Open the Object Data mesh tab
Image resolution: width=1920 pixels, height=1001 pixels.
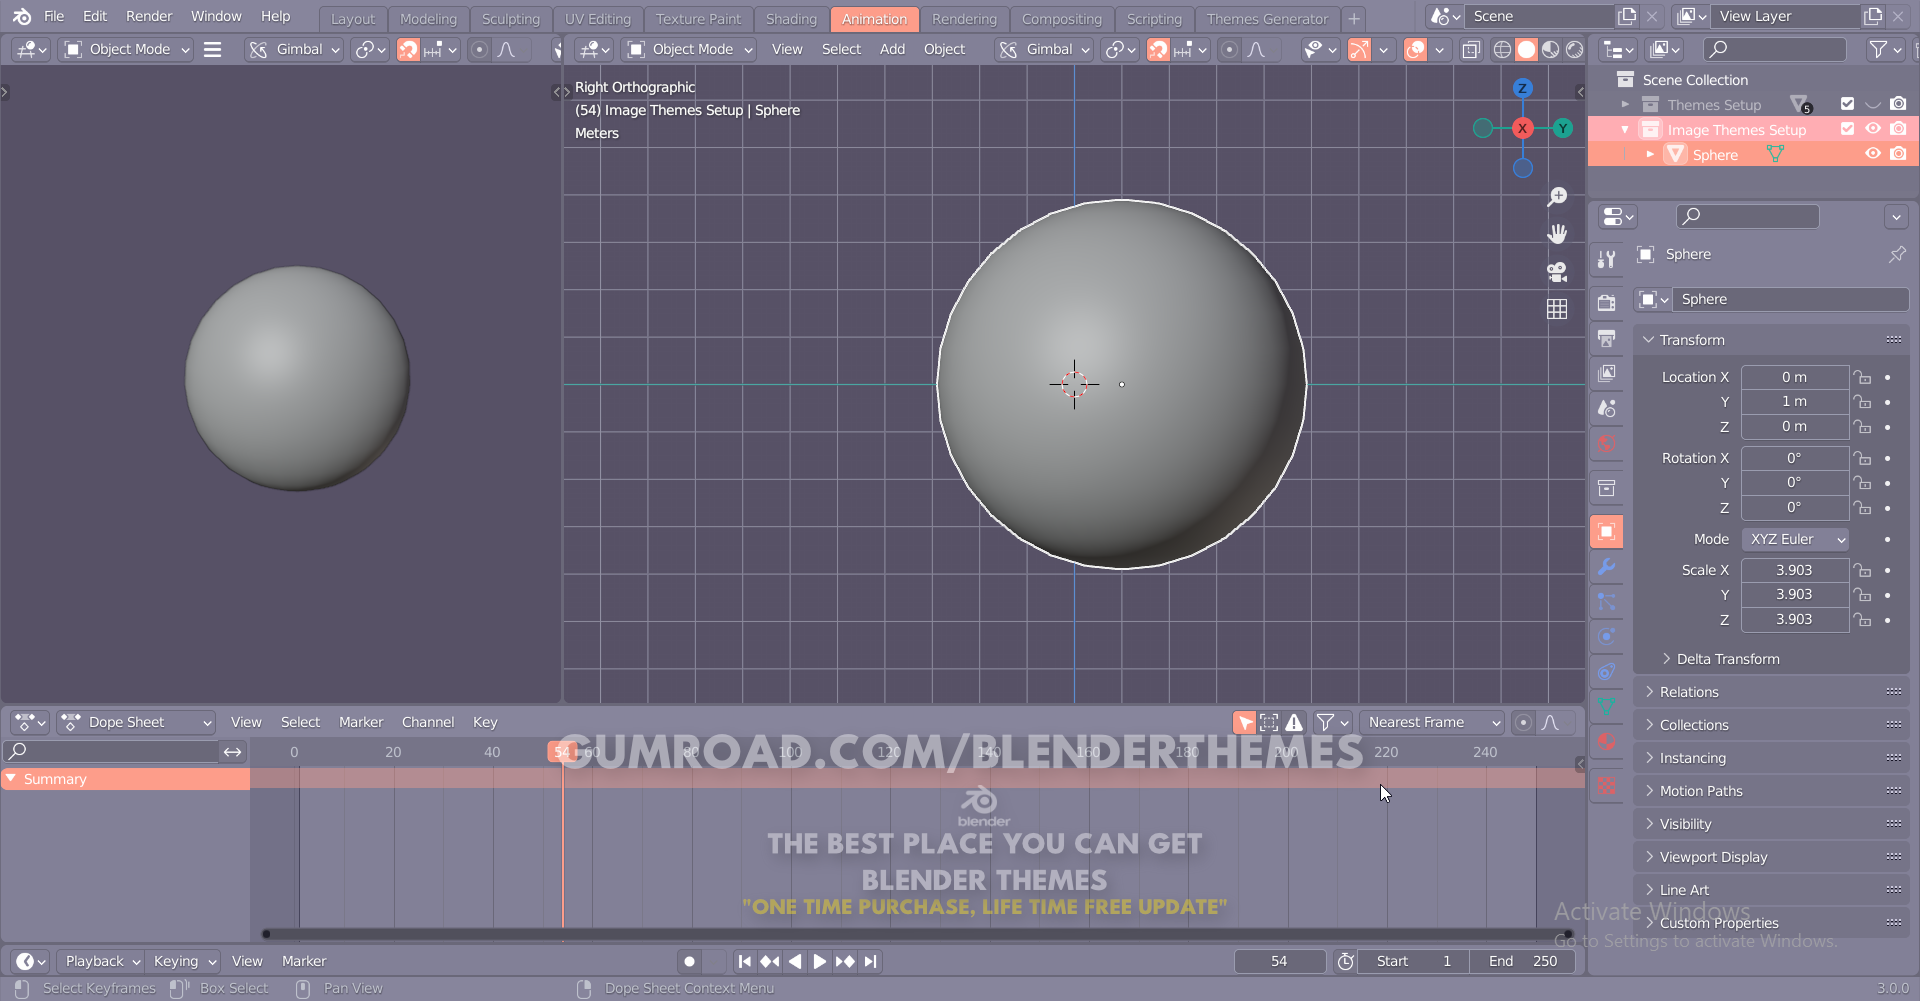pos(1607,707)
